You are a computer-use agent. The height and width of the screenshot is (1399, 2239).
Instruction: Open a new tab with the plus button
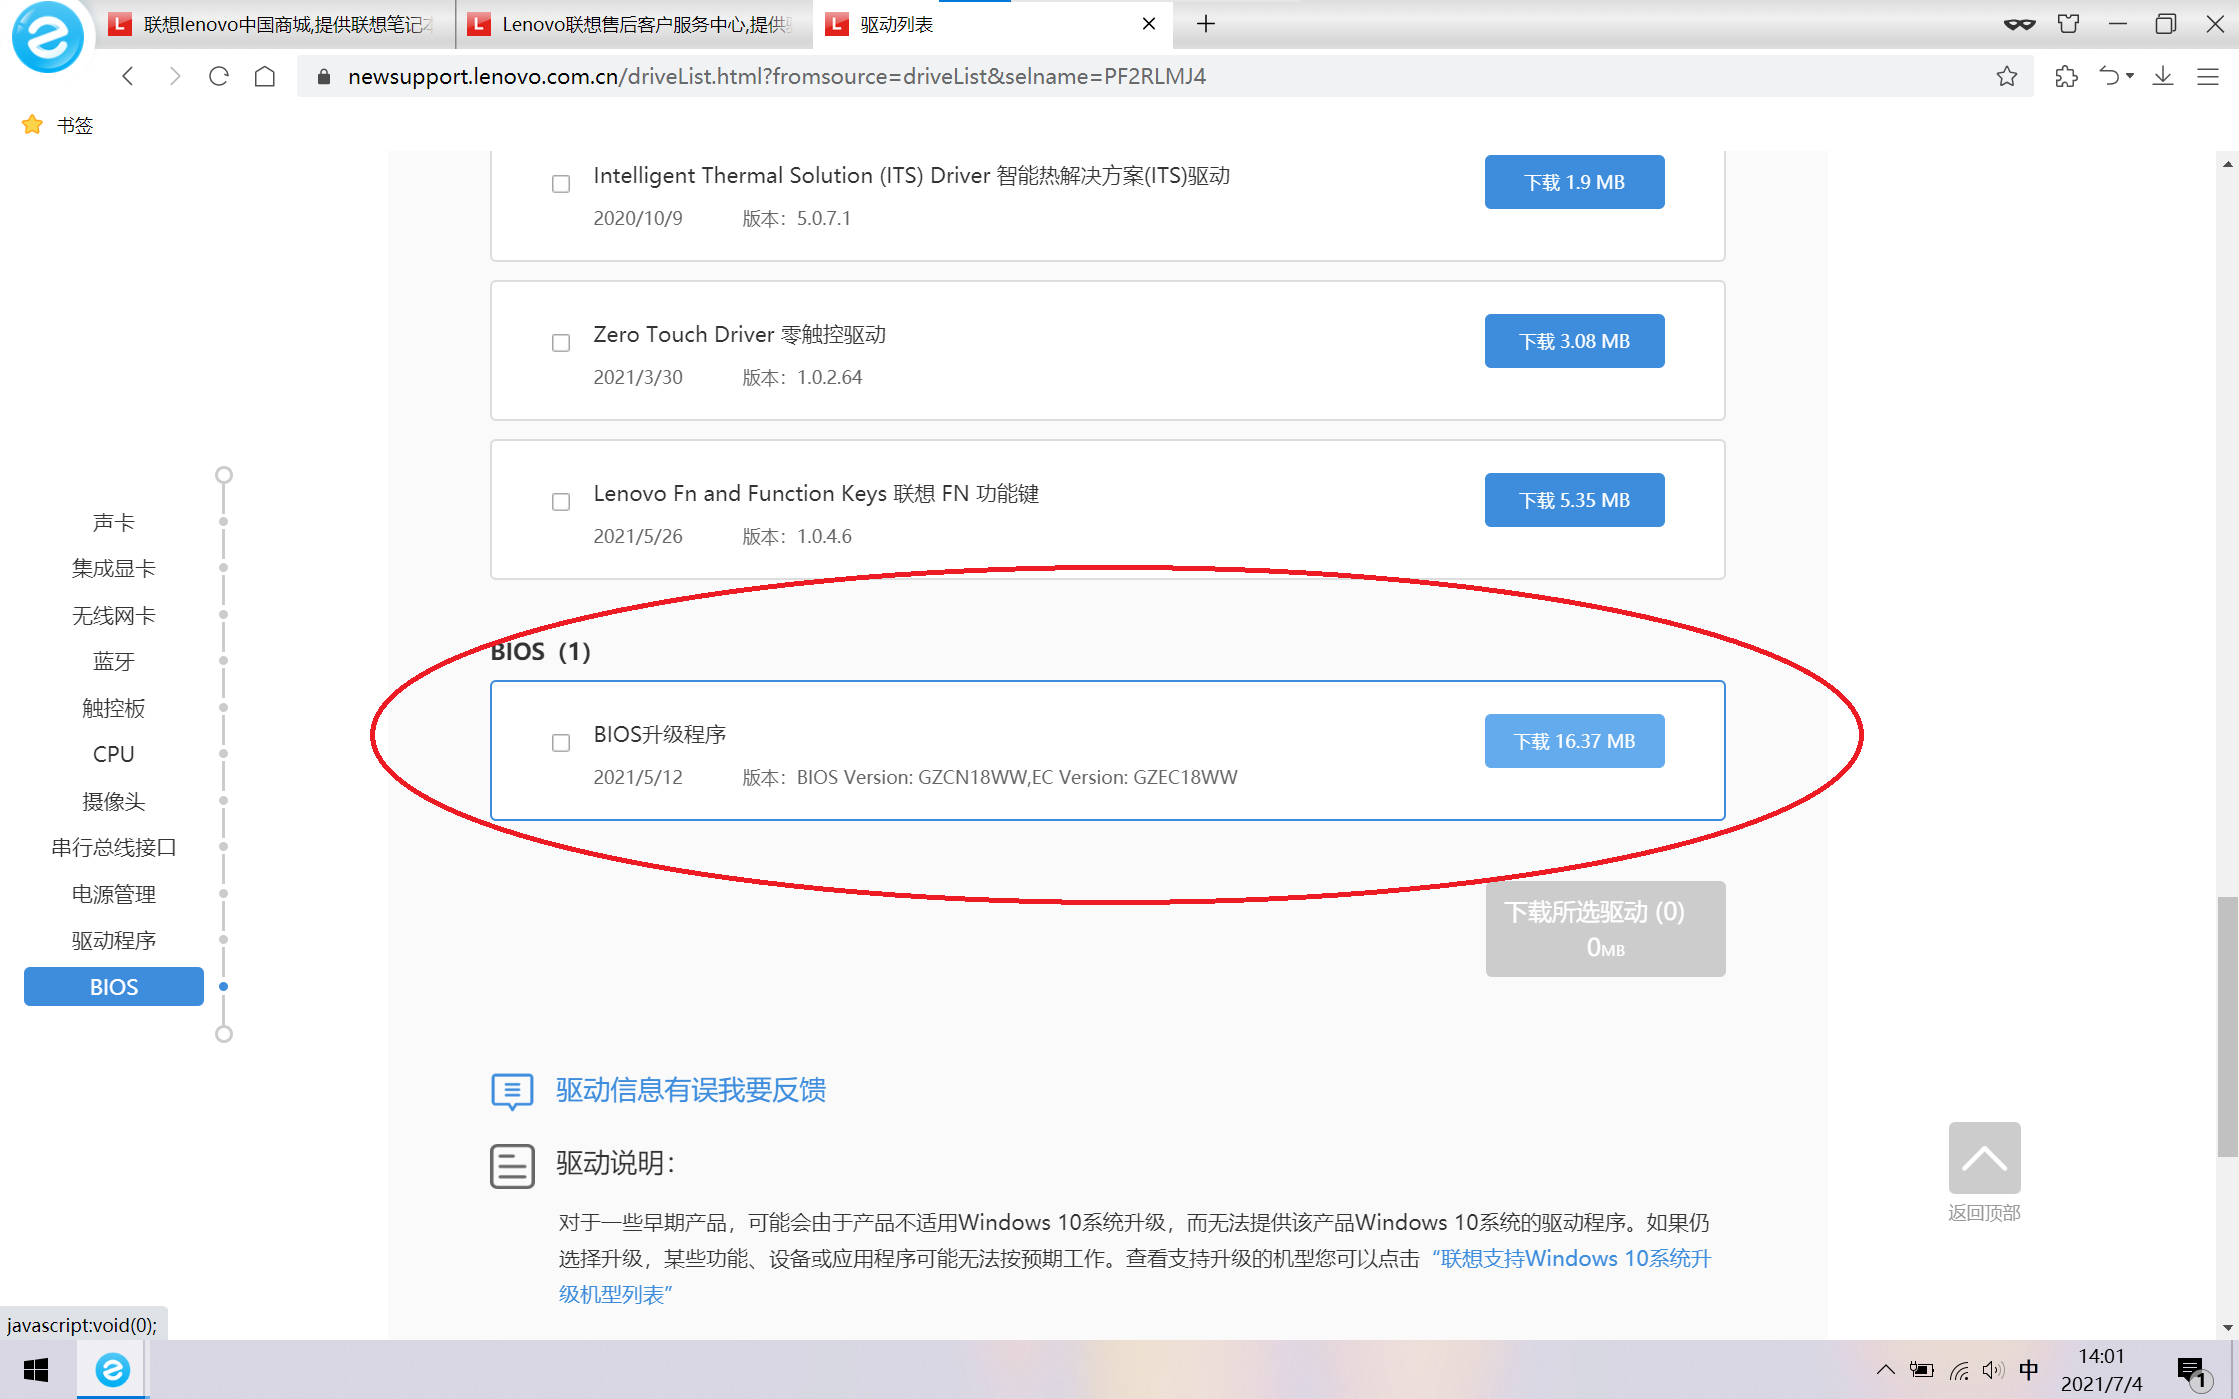click(x=1206, y=24)
